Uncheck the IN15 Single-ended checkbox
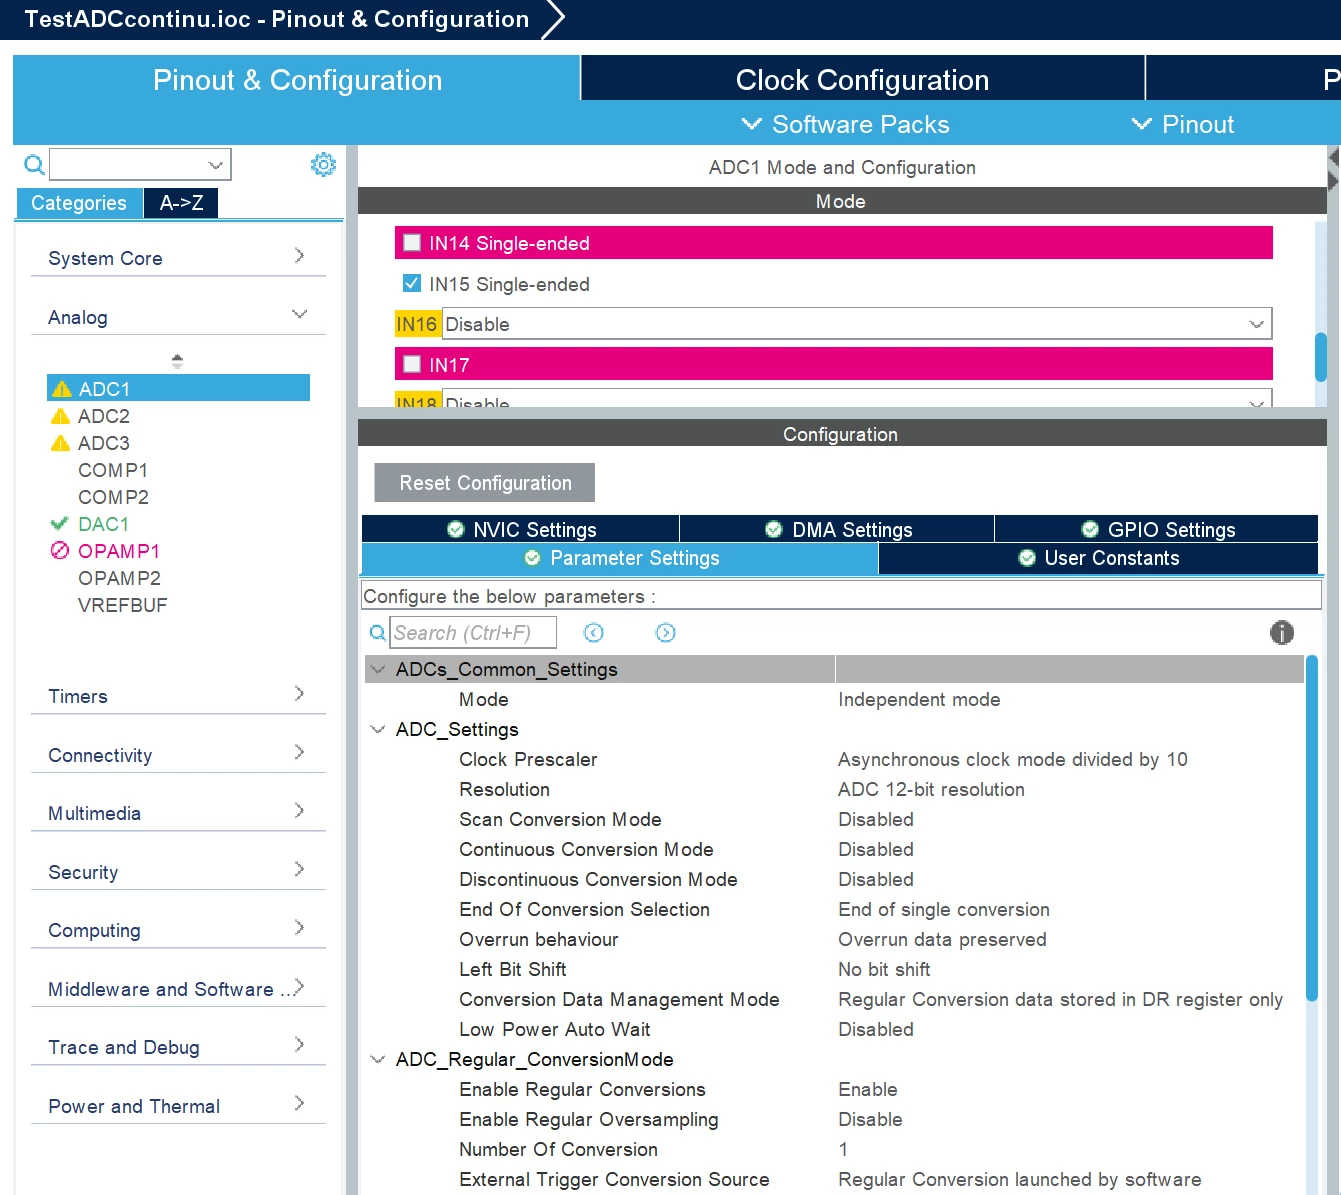 pyautogui.click(x=412, y=283)
